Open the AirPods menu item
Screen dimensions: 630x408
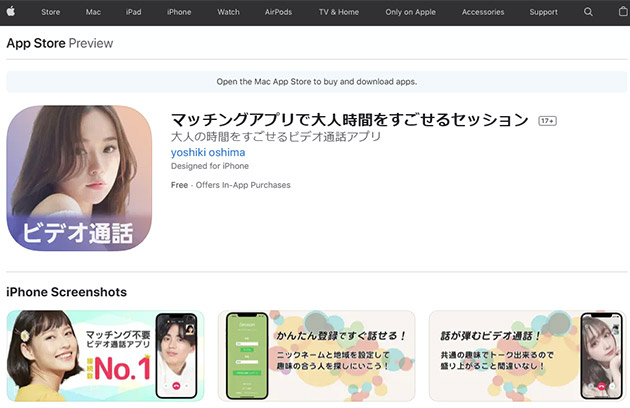278,12
